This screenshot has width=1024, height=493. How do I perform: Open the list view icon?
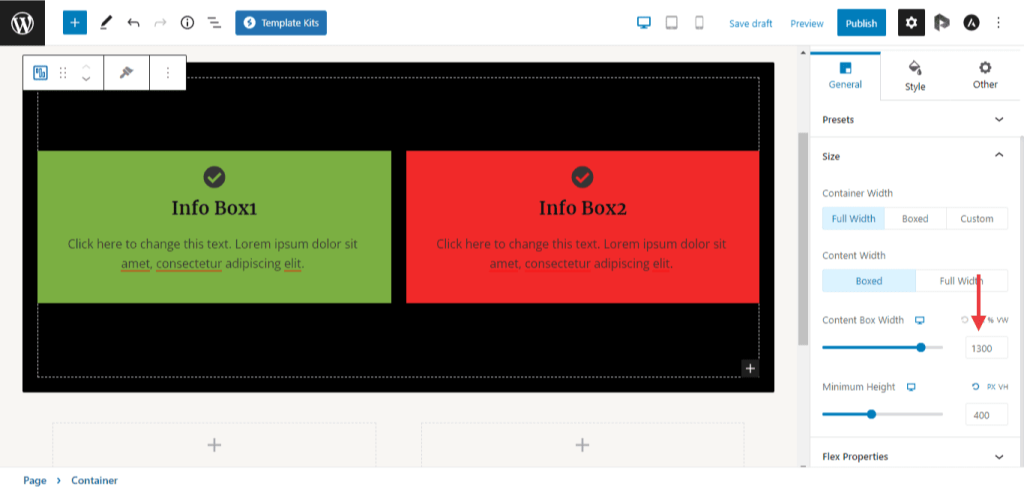pos(214,22)
